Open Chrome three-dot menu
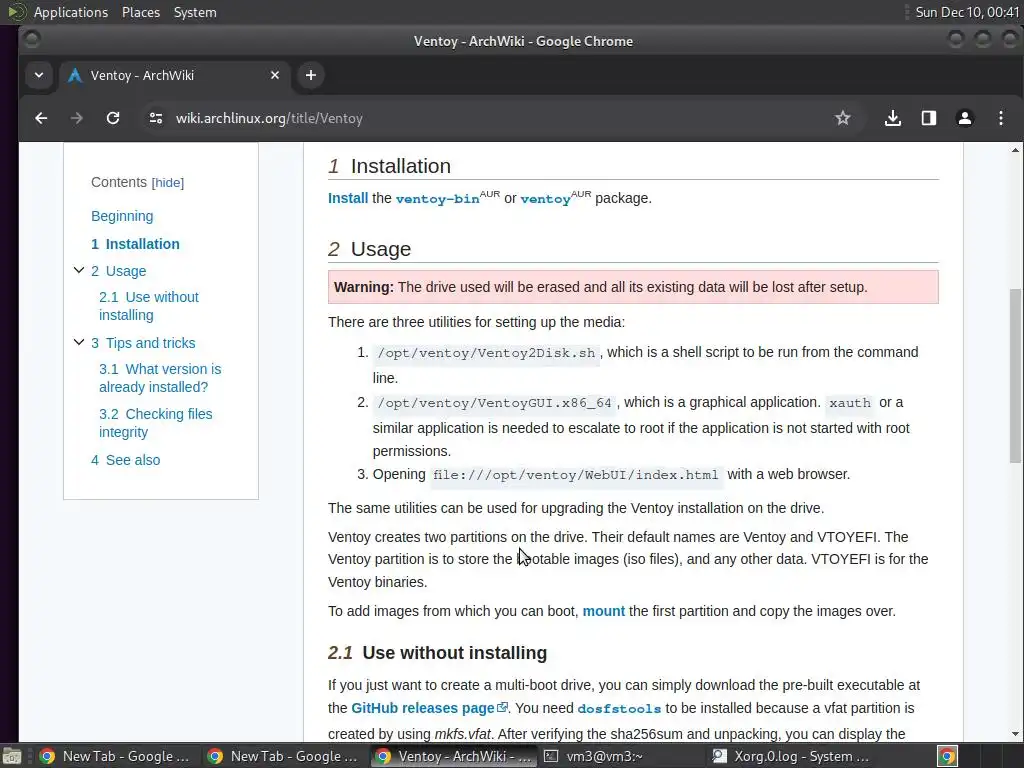This screenshot has height=768, width=1024. (x=1000, y=118)
